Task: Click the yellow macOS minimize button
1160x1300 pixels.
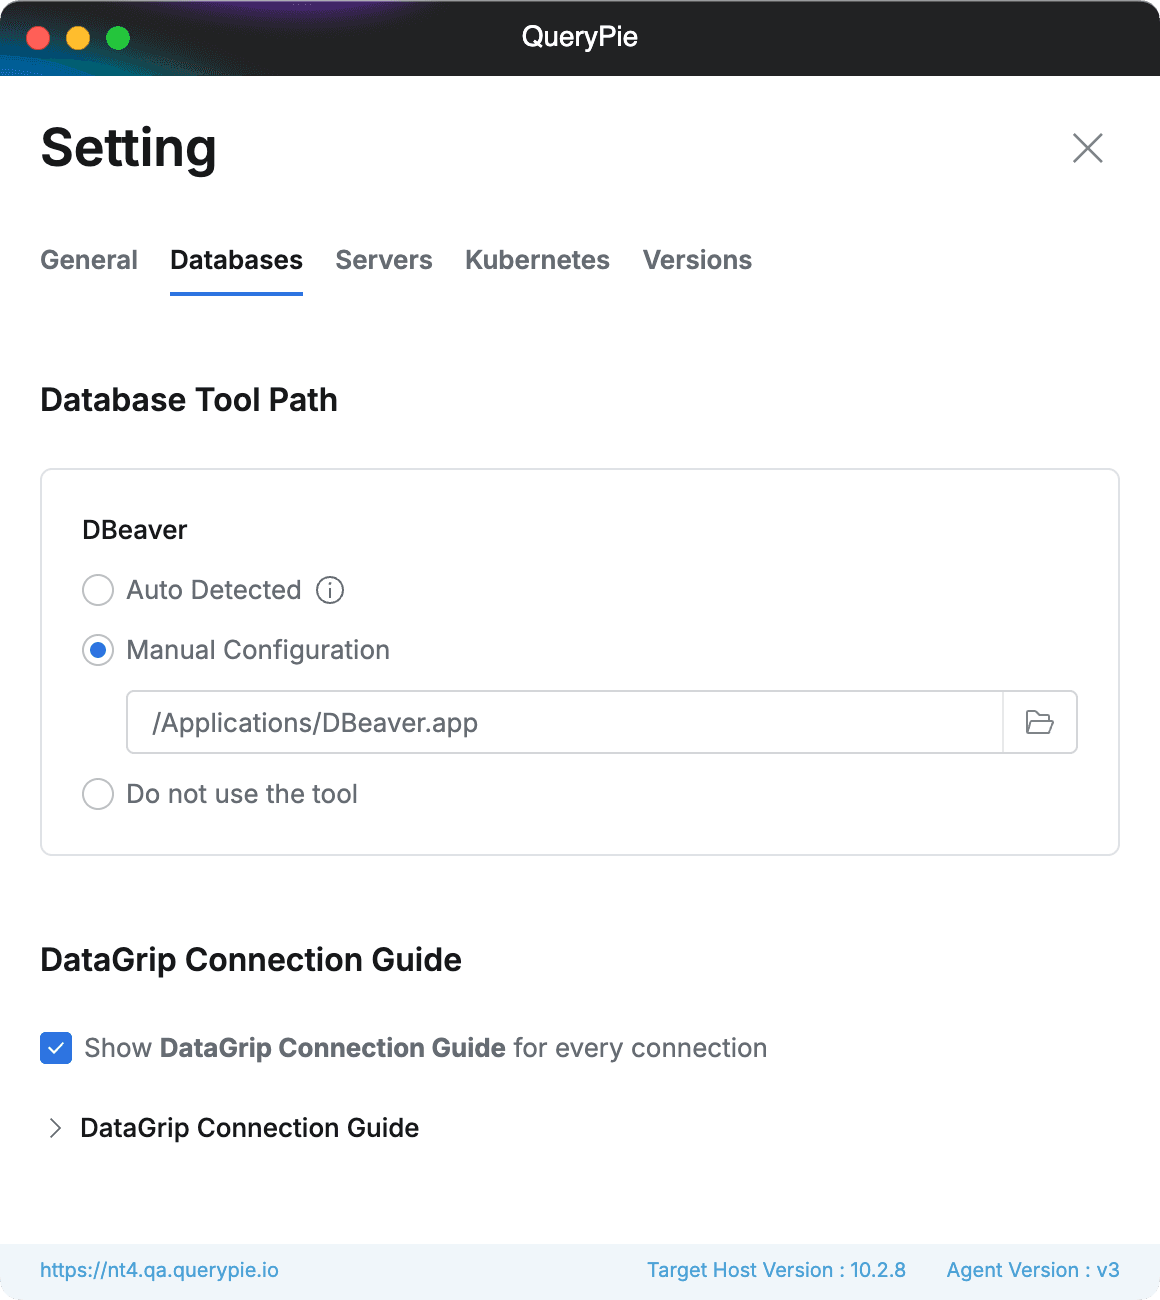Action: pos(78,38)
